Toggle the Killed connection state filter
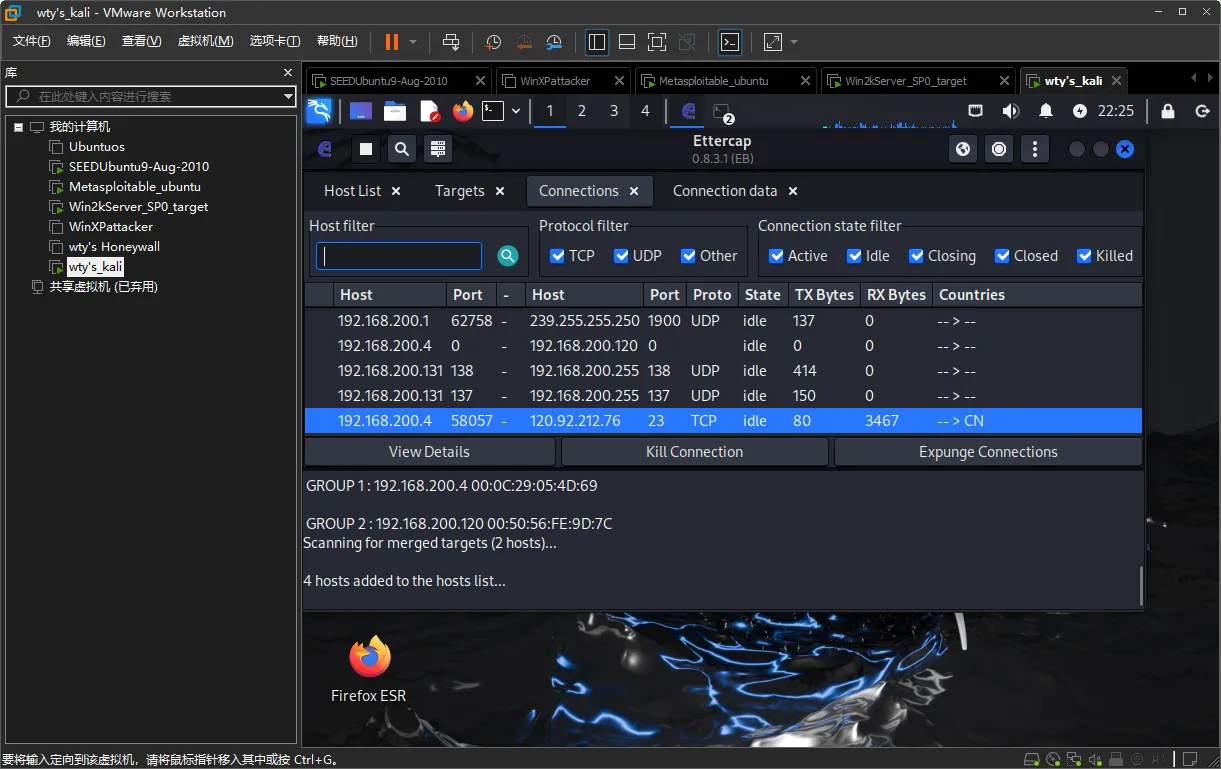 pyautogui.click(x=1084, y=256)
